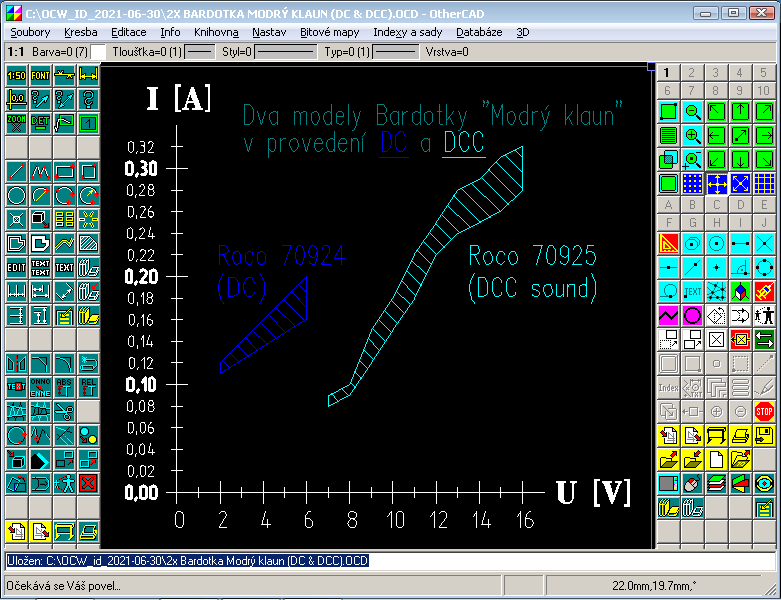The width and height of the screenshot is (781, 600).
Task: Select the magenta circle tool
Action: click(692, 315)
